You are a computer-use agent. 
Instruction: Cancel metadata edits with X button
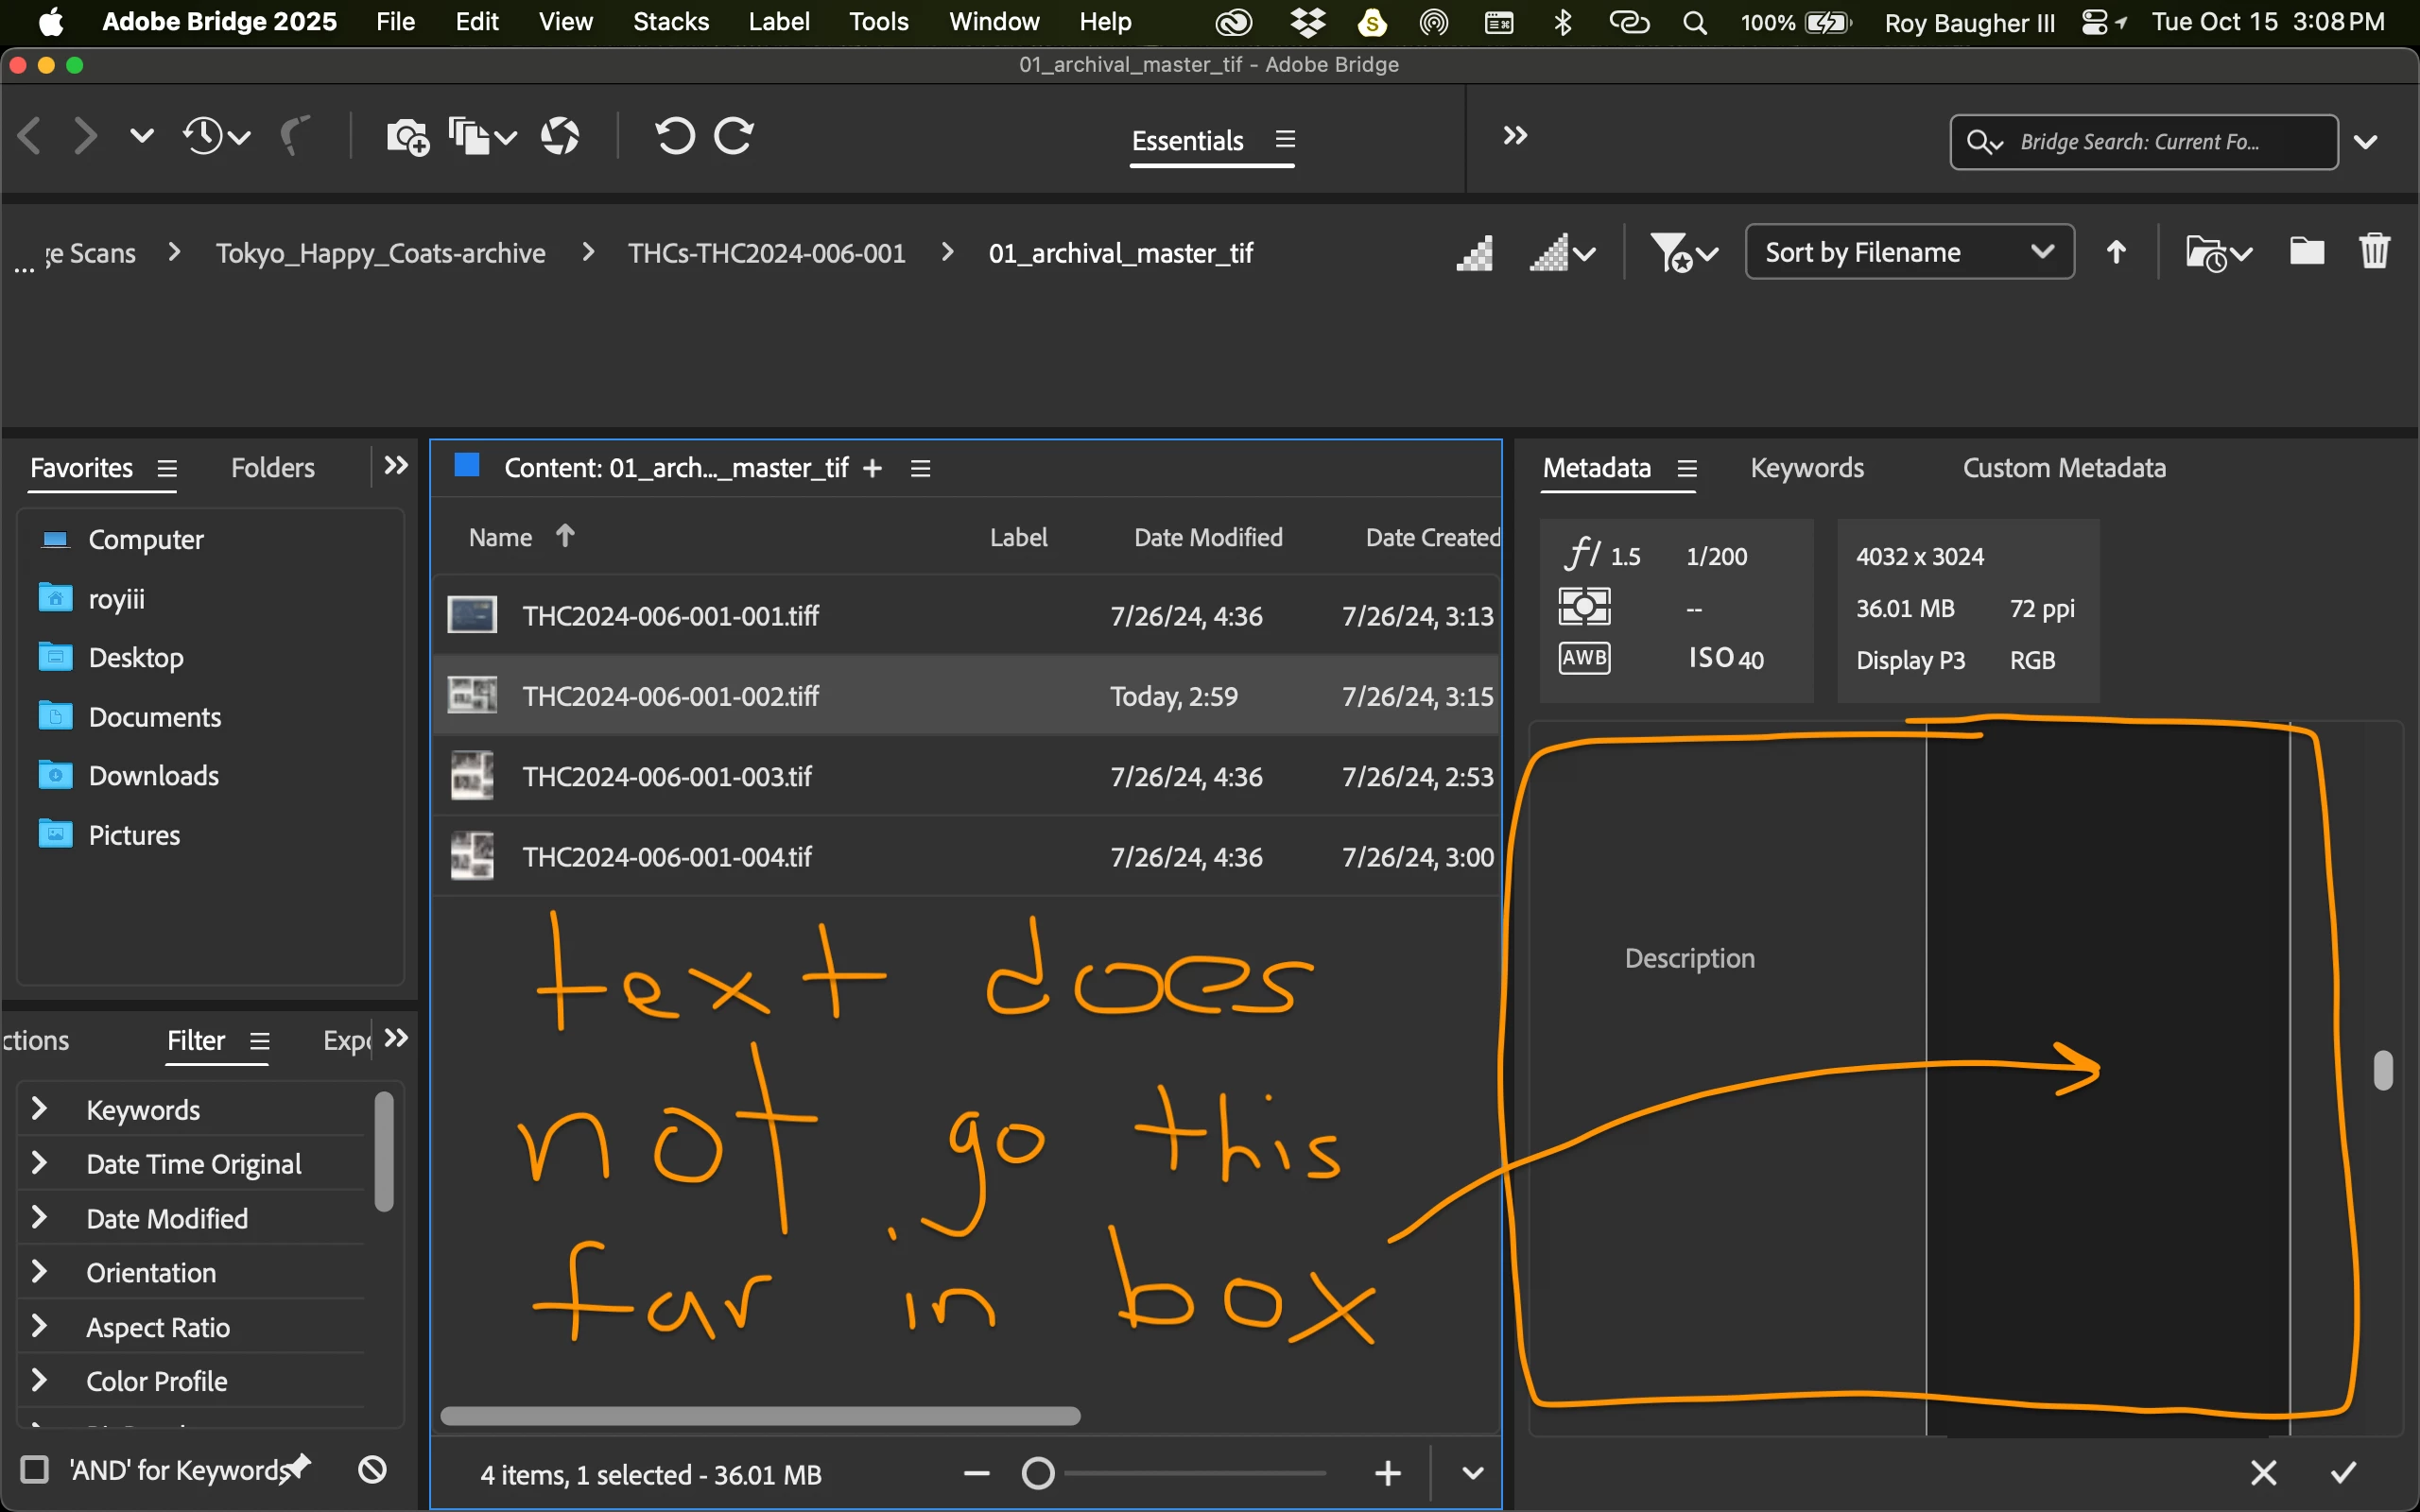click(x=2264, y=1472)
